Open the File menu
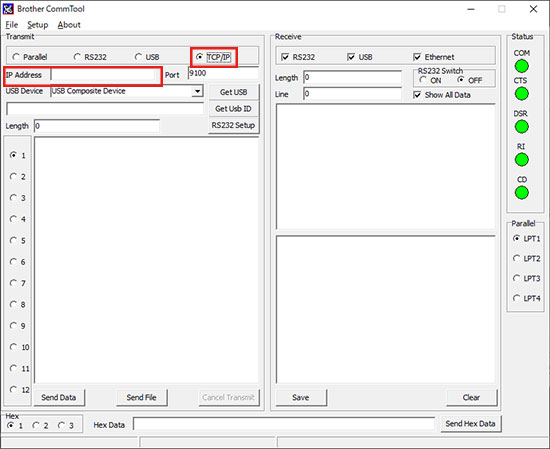550x449 pixels. tap(12, 25)
